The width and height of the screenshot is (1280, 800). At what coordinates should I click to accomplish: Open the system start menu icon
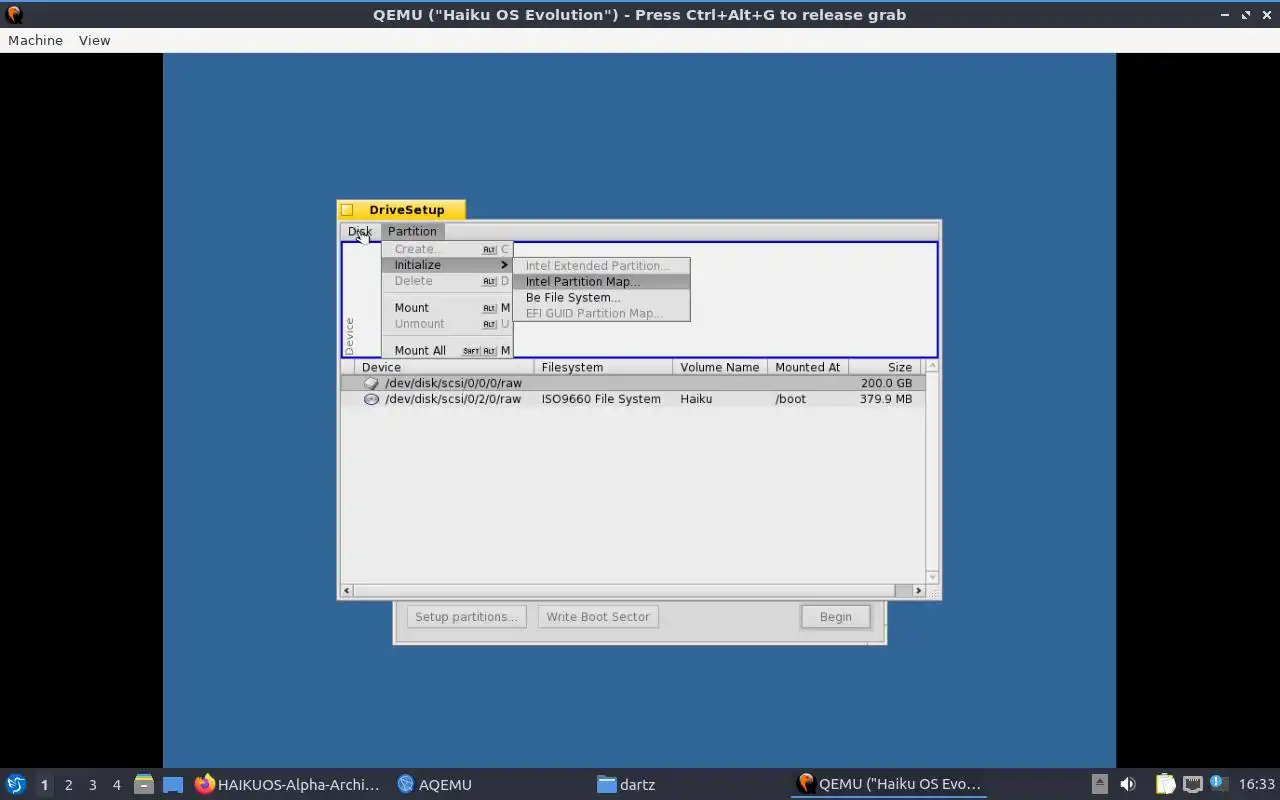coord(15,785)
